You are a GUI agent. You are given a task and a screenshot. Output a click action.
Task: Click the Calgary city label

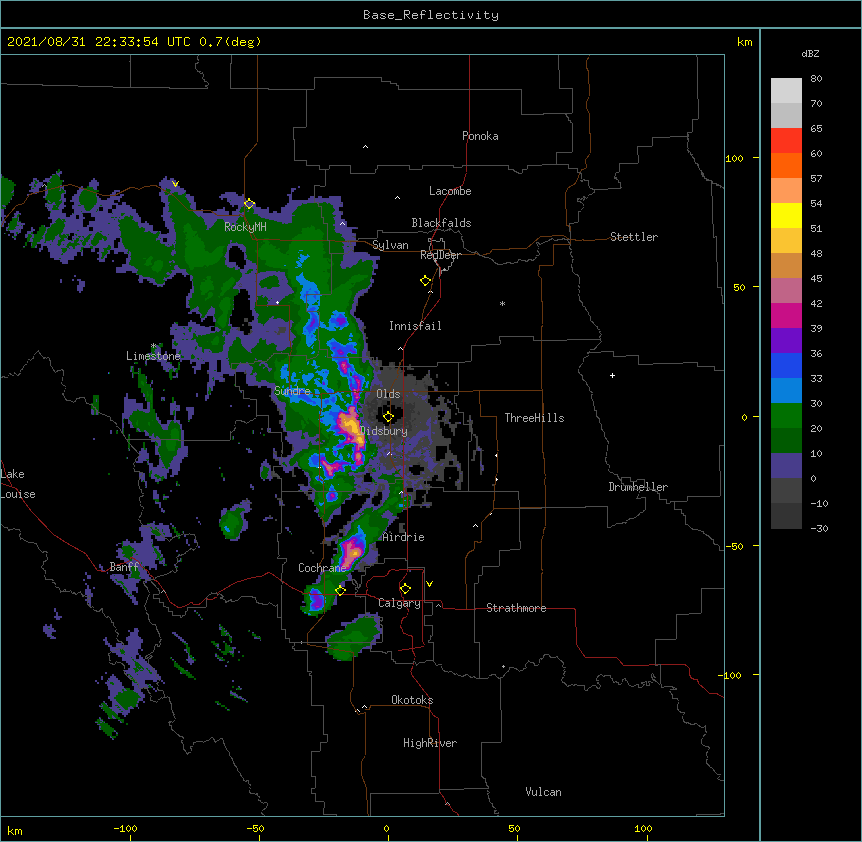coord(399,603)
